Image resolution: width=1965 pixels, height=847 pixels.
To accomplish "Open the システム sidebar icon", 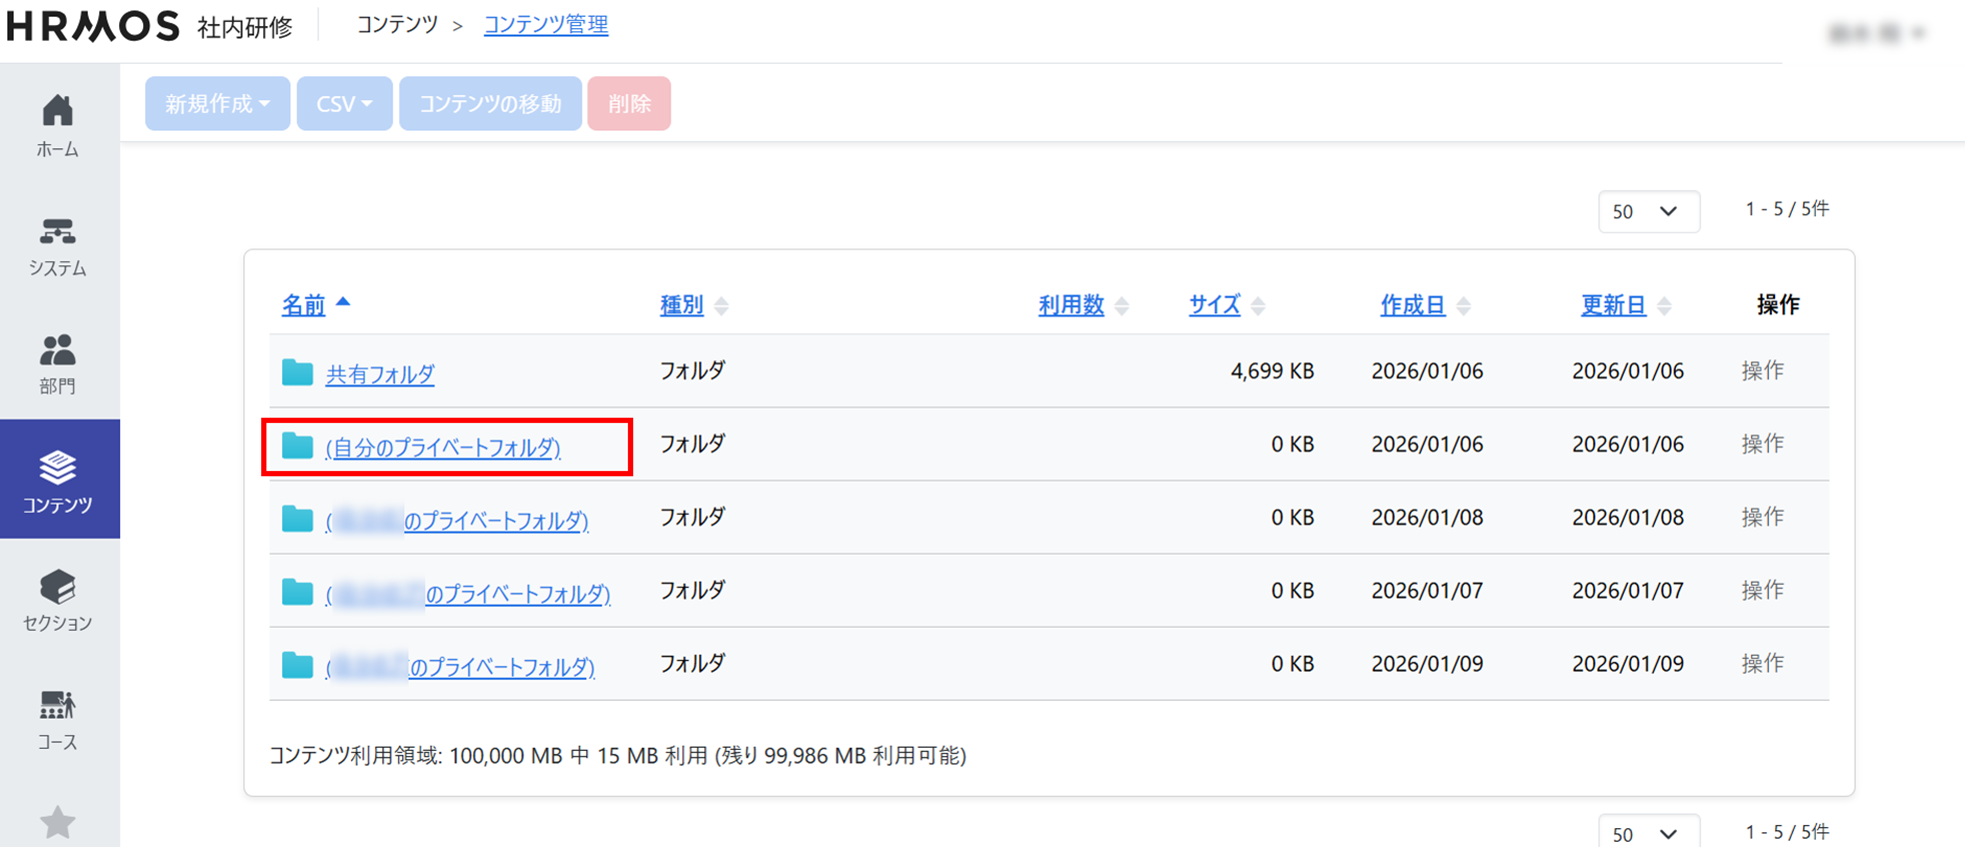I will (x=57, y=233).
